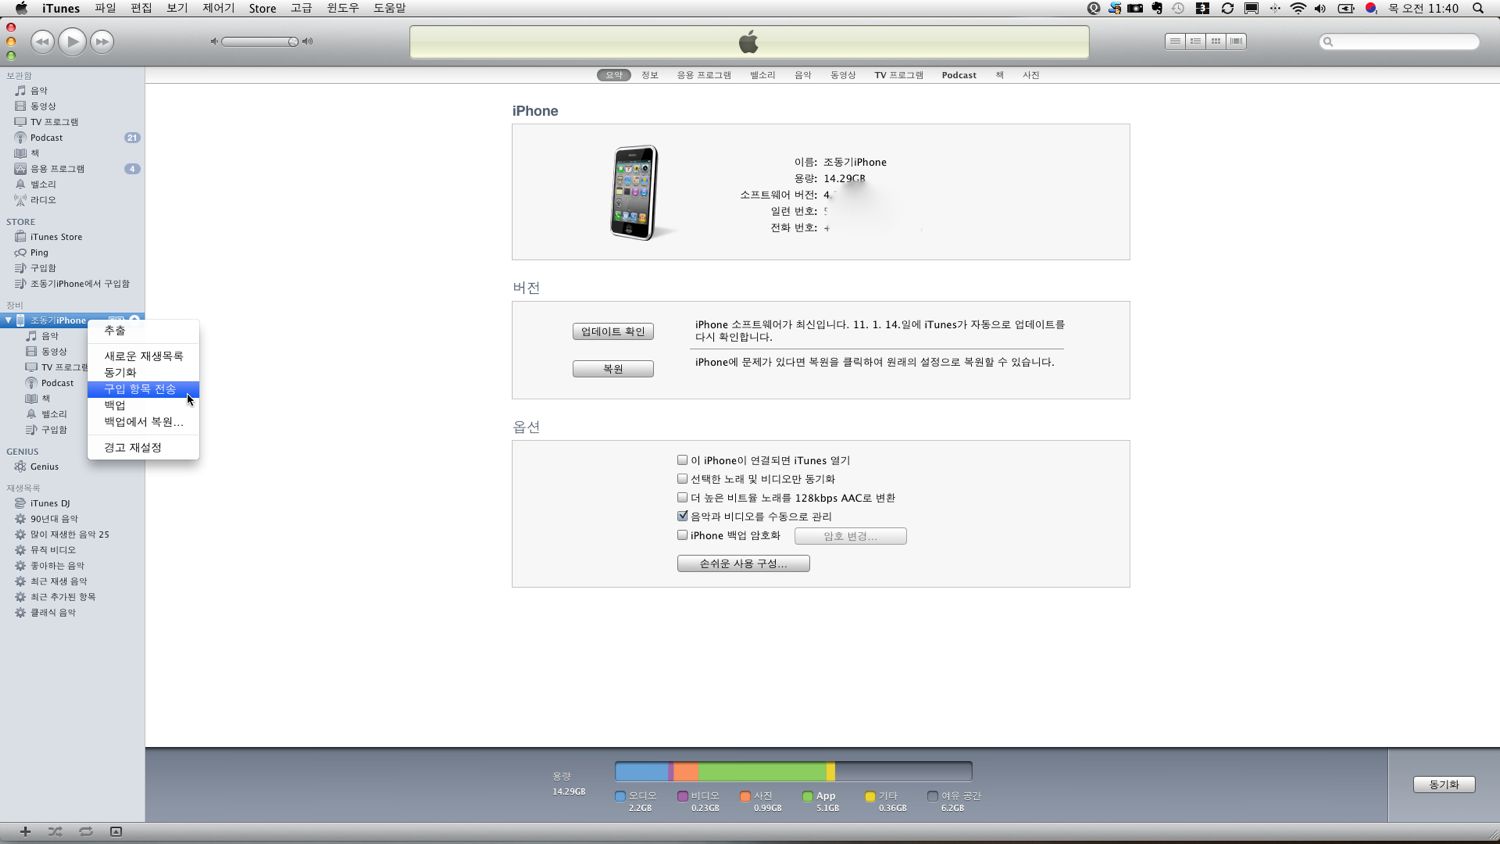Click the capacity bar's green App segment
The image size is (1500, 844).
762,772
